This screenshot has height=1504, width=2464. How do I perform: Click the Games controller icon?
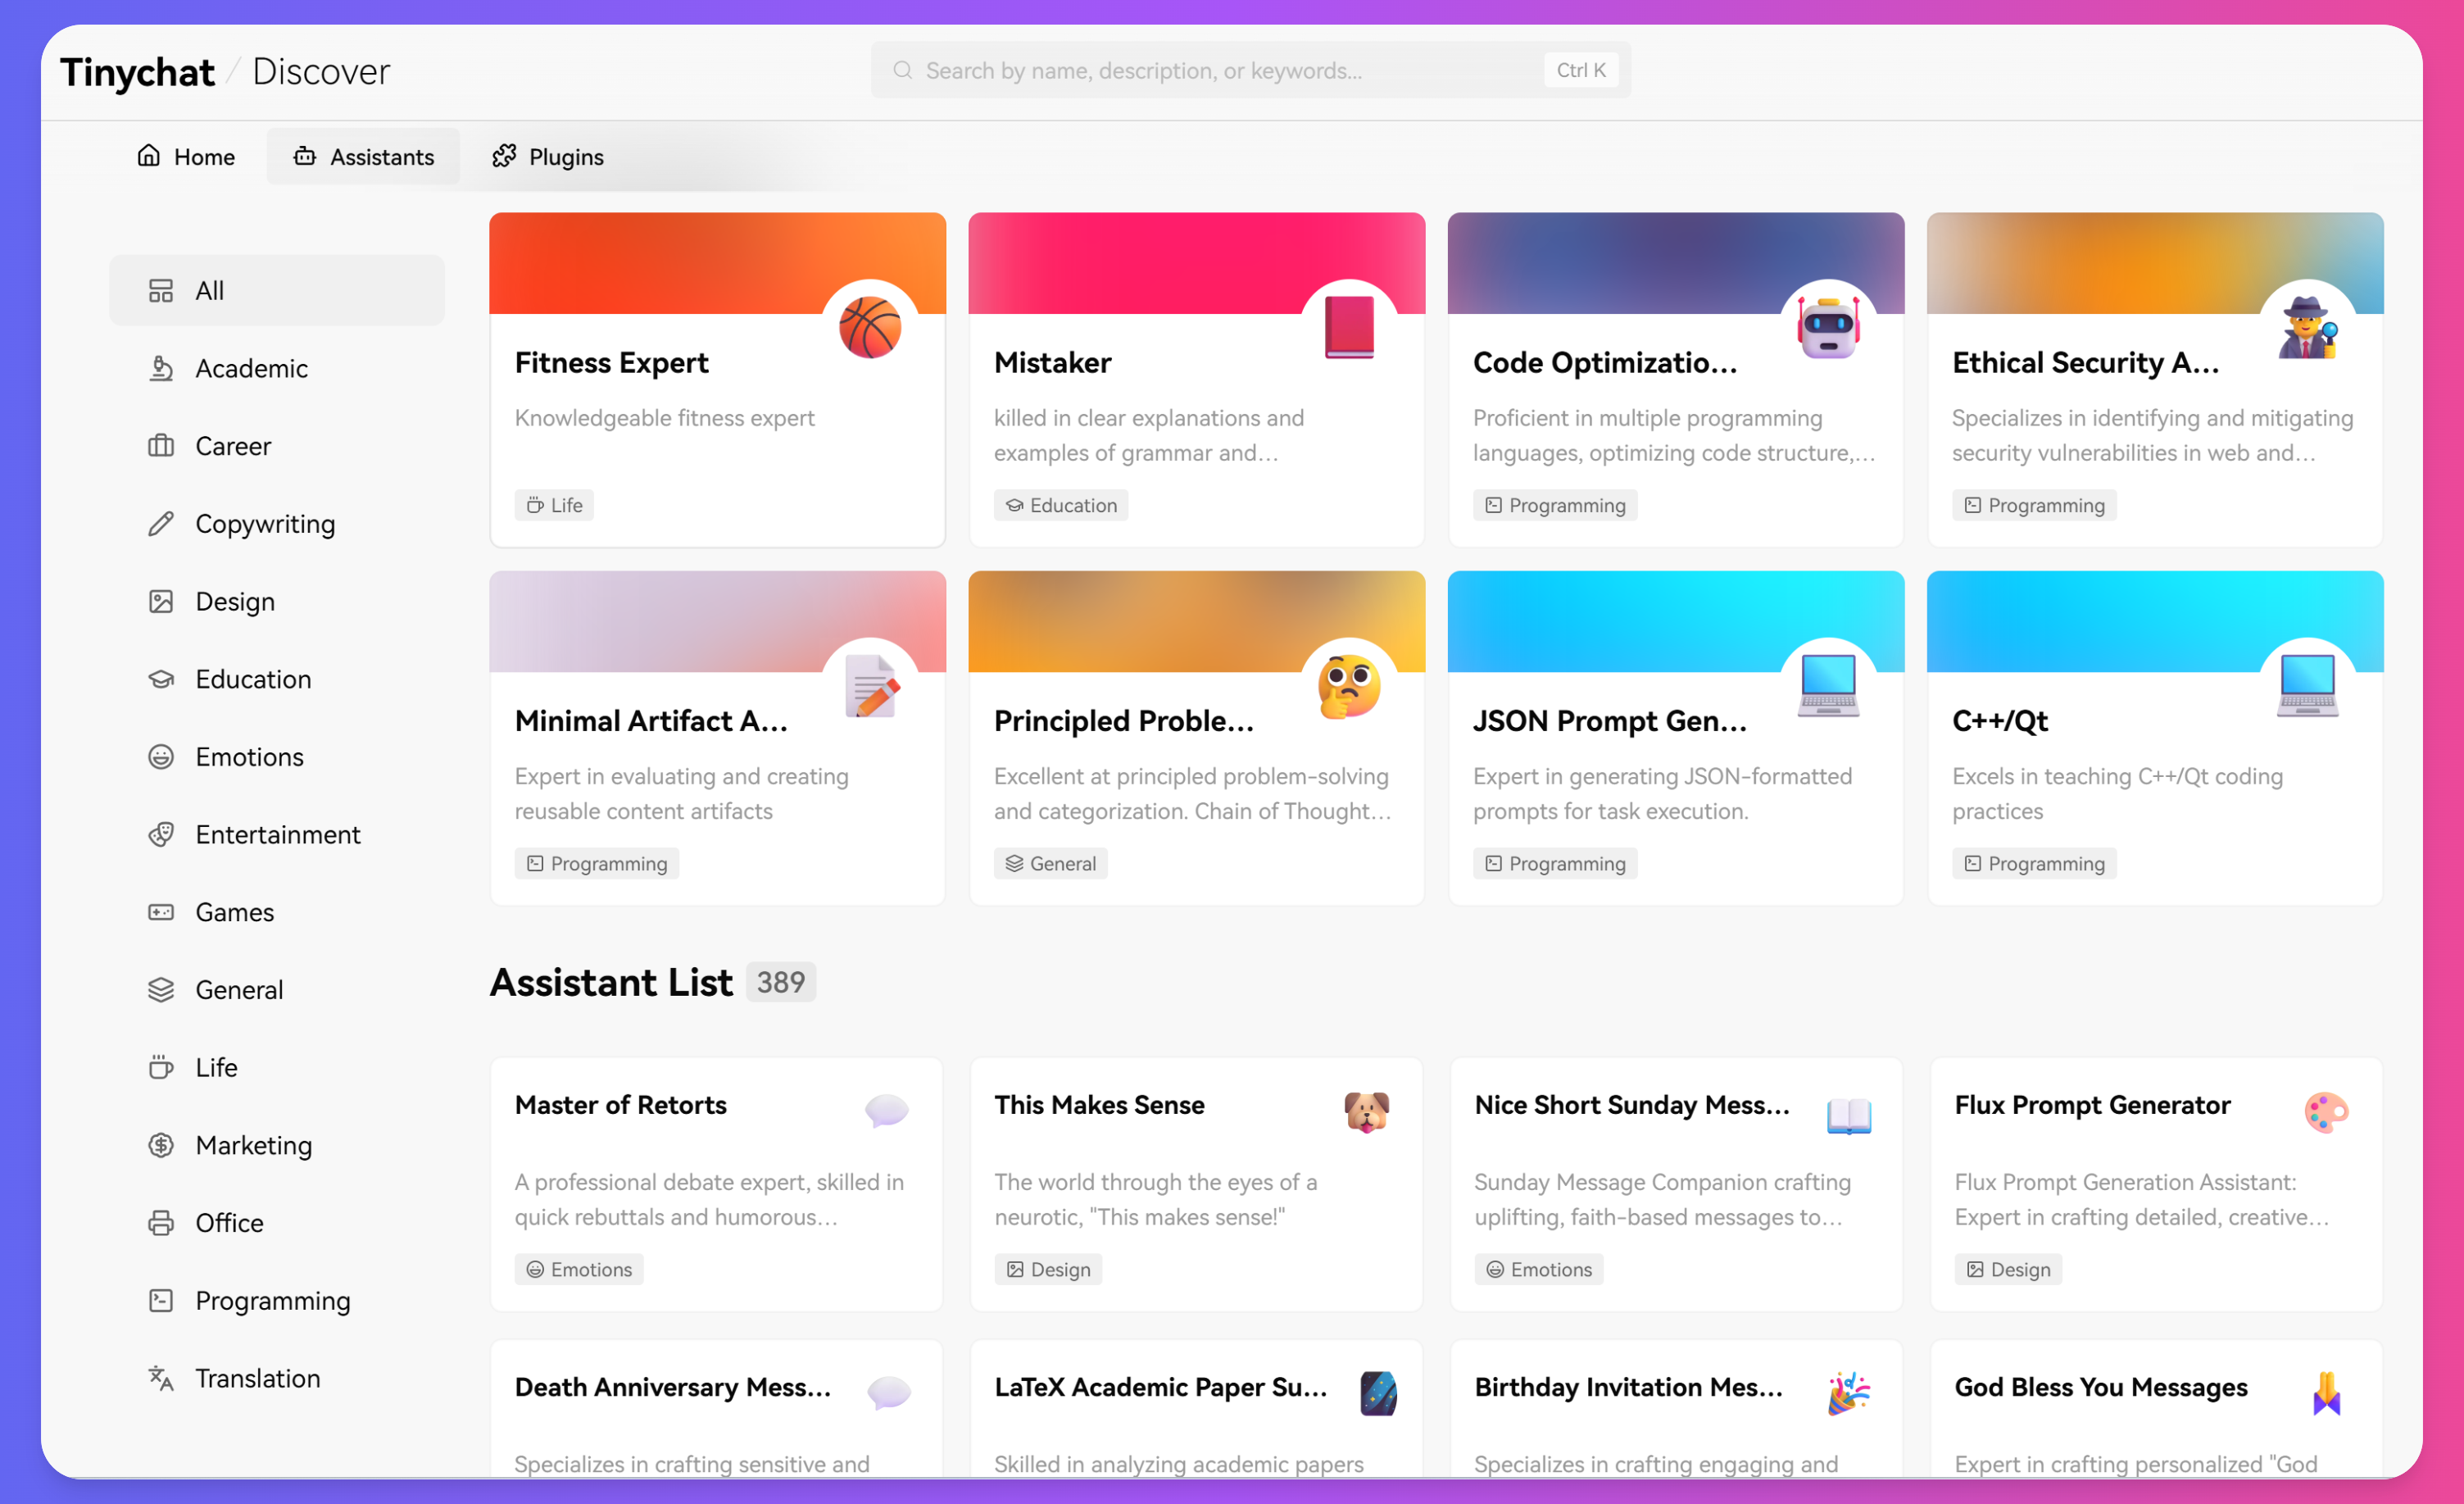click(x=161, y=912)
